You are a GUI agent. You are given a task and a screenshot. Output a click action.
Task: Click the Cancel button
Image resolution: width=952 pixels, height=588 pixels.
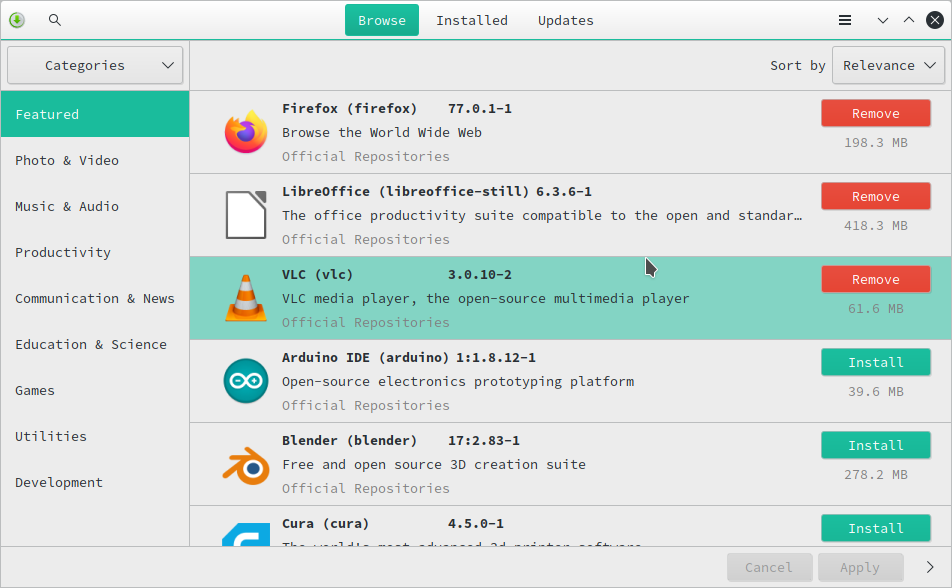pos(769,567)
